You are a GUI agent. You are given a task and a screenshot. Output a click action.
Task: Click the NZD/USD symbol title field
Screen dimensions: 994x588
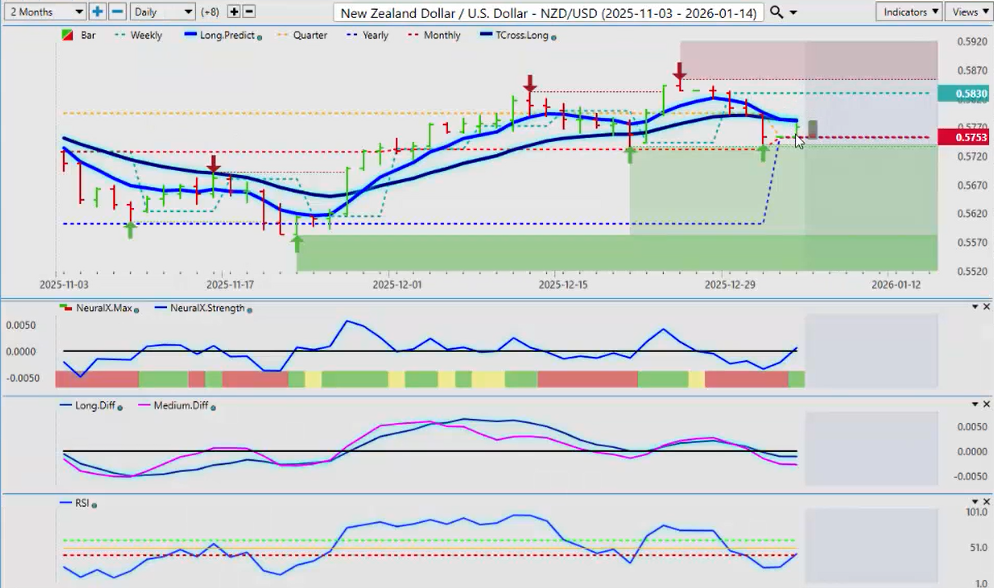549,12
